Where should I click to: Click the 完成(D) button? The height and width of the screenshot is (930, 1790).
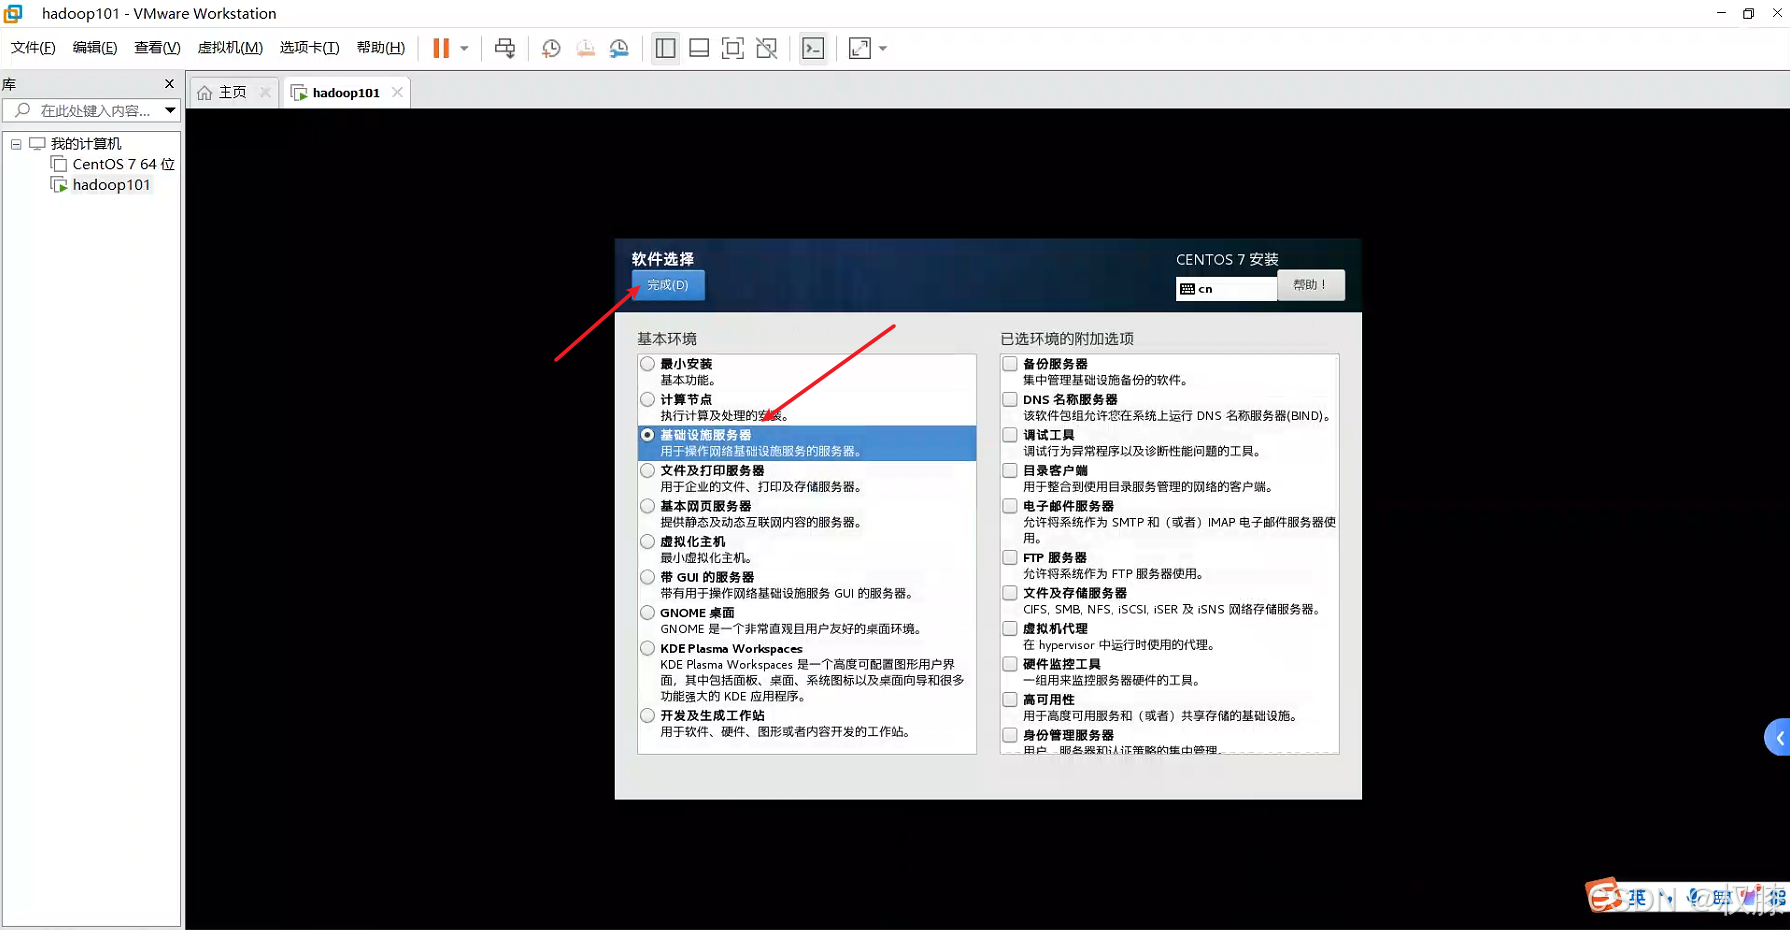click(667, 285)
